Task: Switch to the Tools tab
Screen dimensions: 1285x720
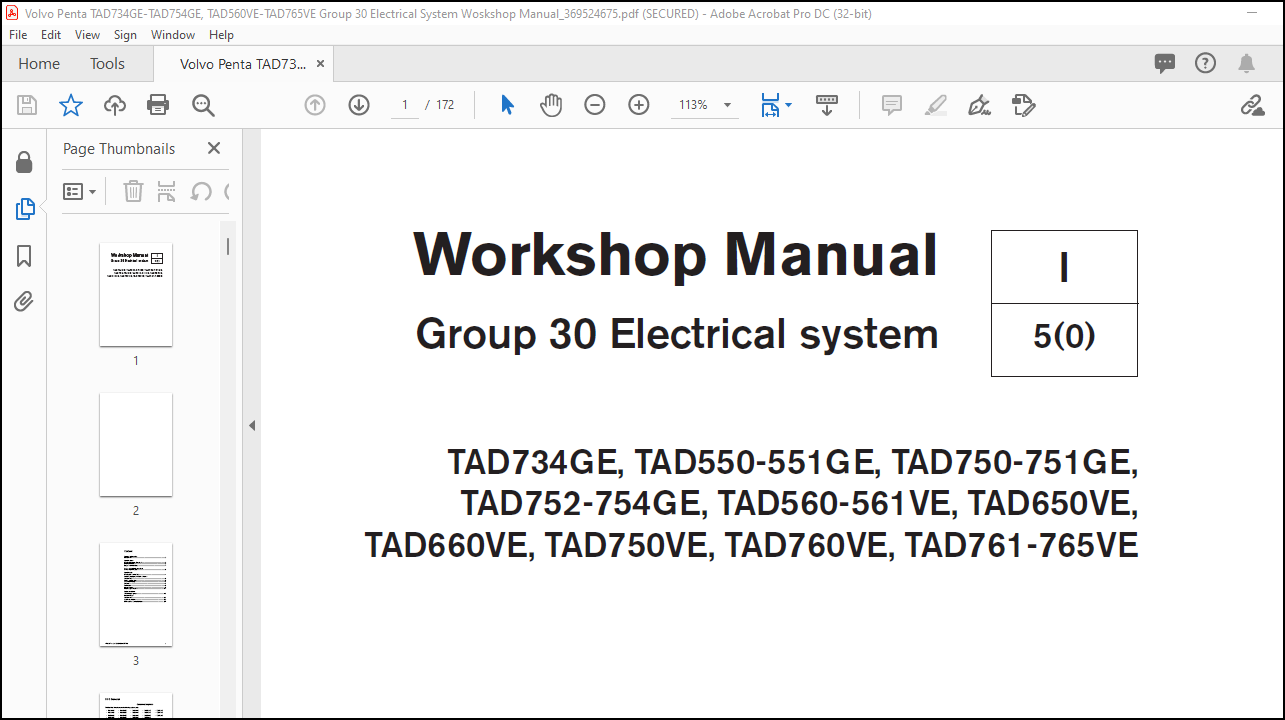Action: pyautogui.click(x=107, y=63)
